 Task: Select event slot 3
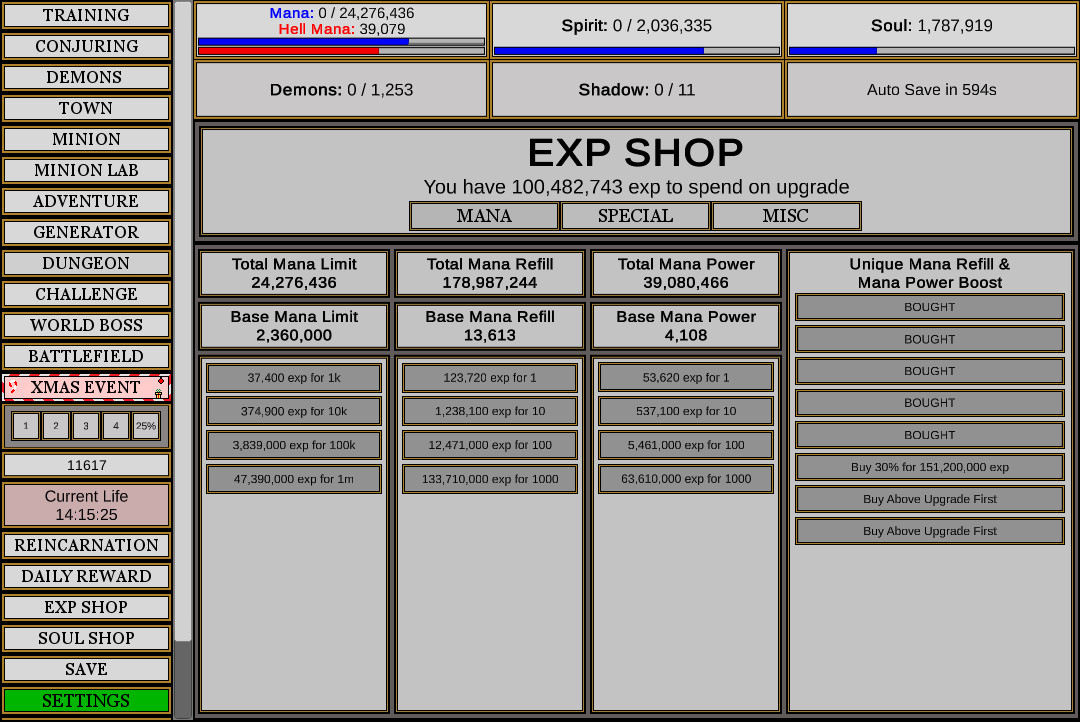point(85,425)
